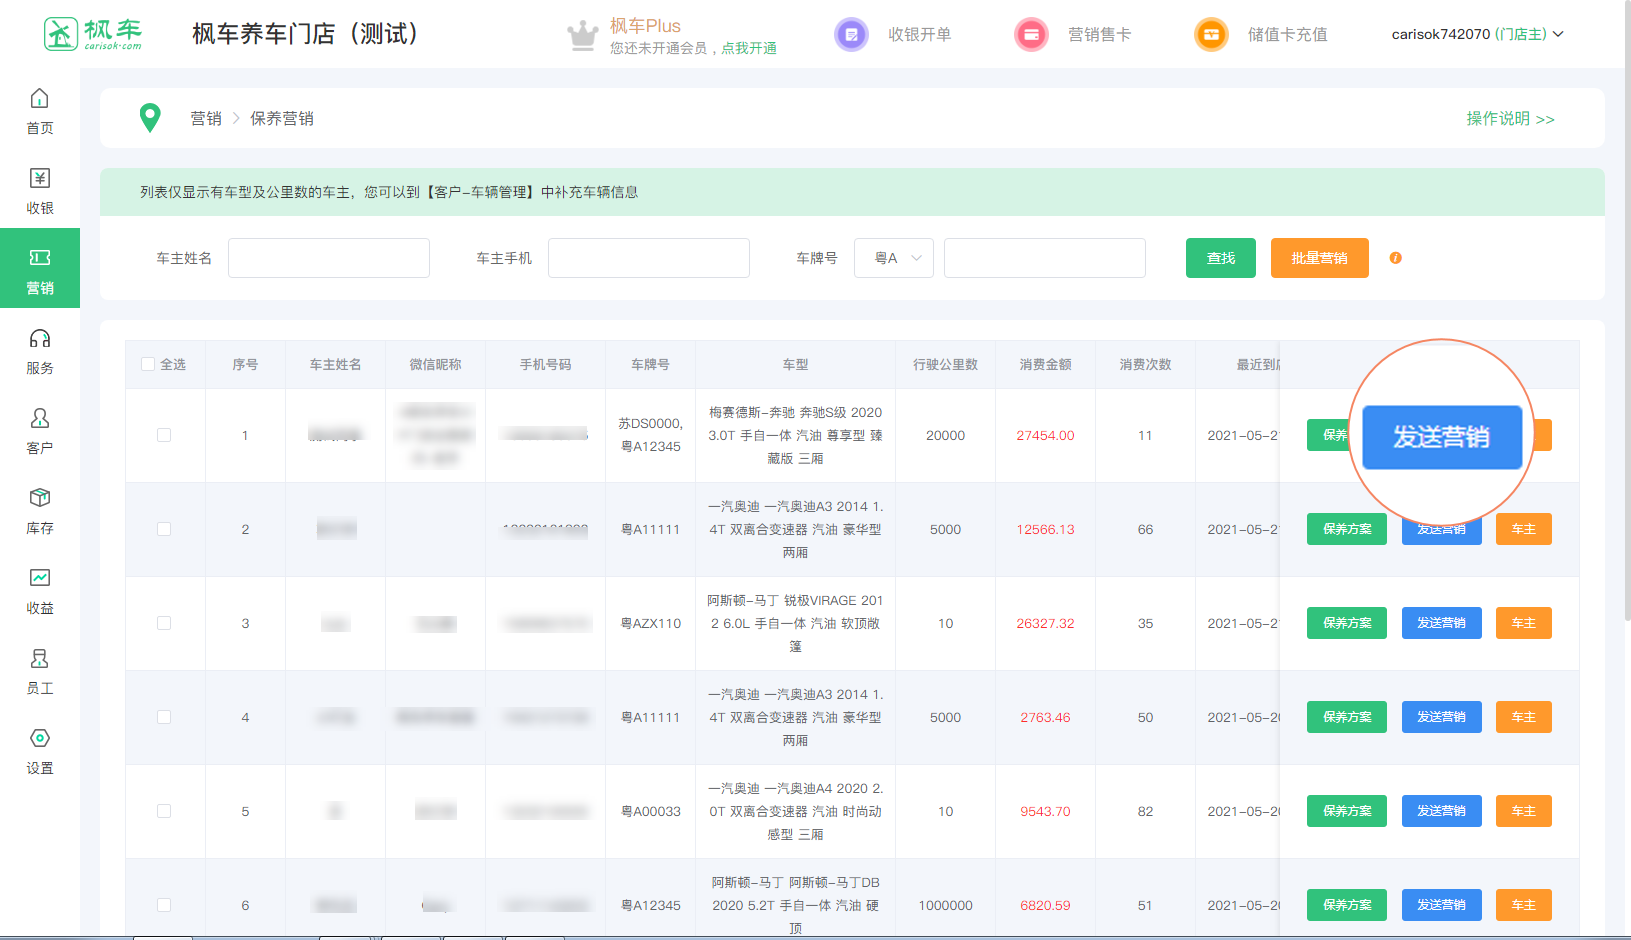
Task: Expand the carisok742070 account dropdown
Action: tap(1477, 34)
